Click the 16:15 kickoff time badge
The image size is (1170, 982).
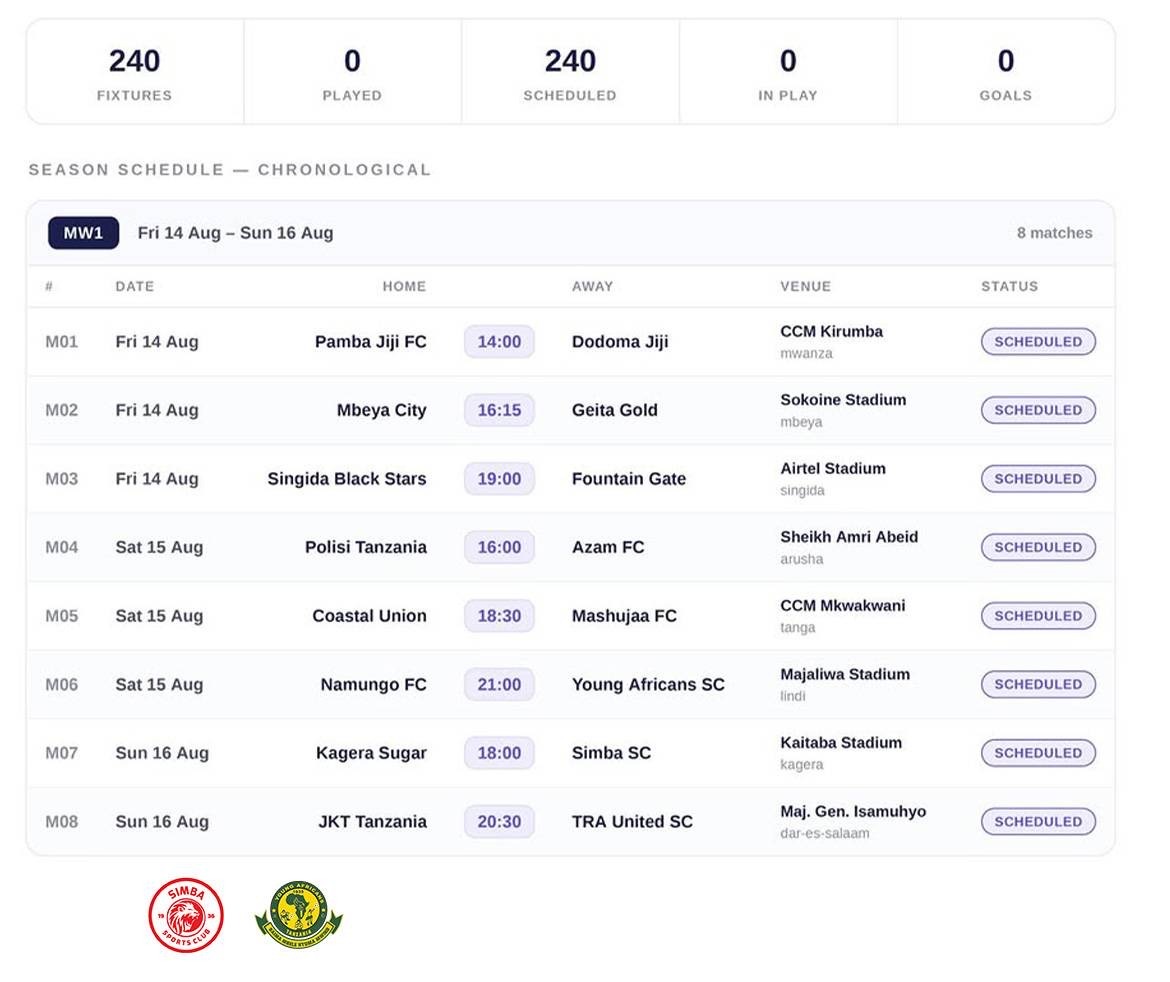[499, 410]
